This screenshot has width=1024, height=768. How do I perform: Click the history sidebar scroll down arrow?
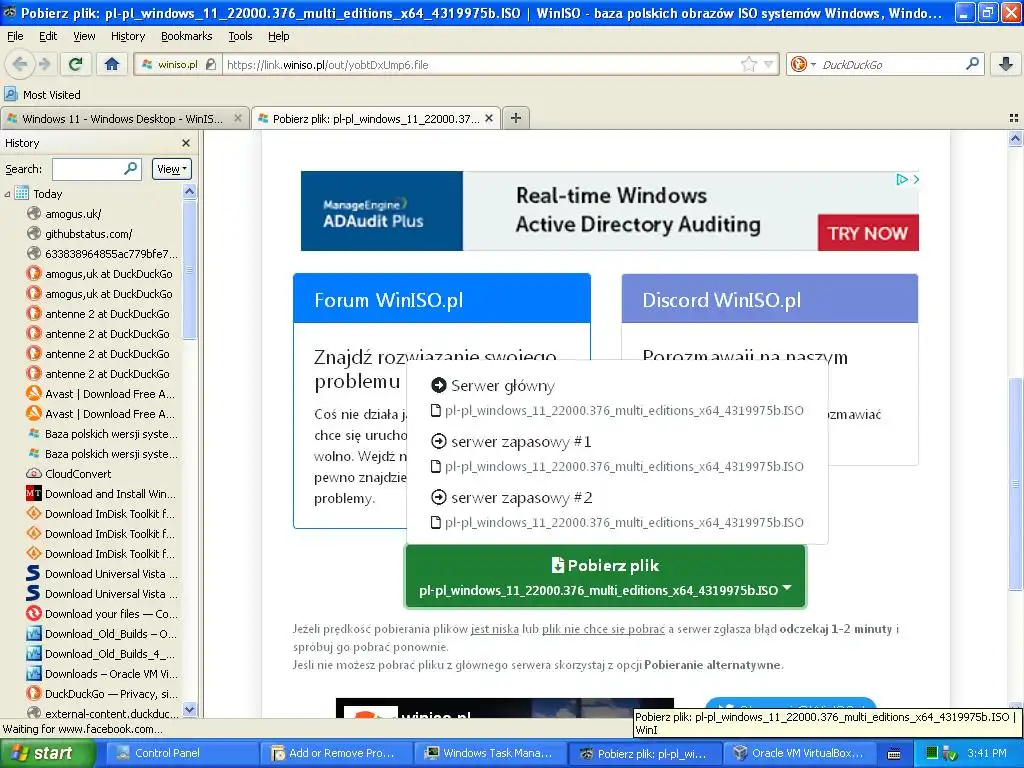[189, 709]
